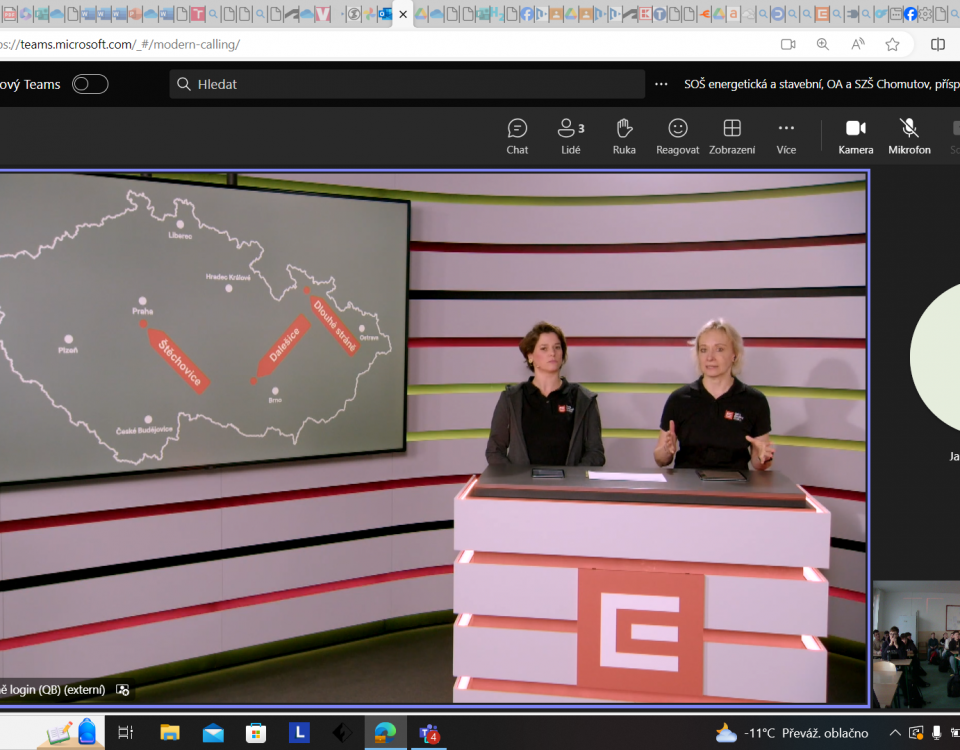The height and width of the screenshot is (750, 960).
Task: Close the current Teams browser tab
Action: coord(403,14)
